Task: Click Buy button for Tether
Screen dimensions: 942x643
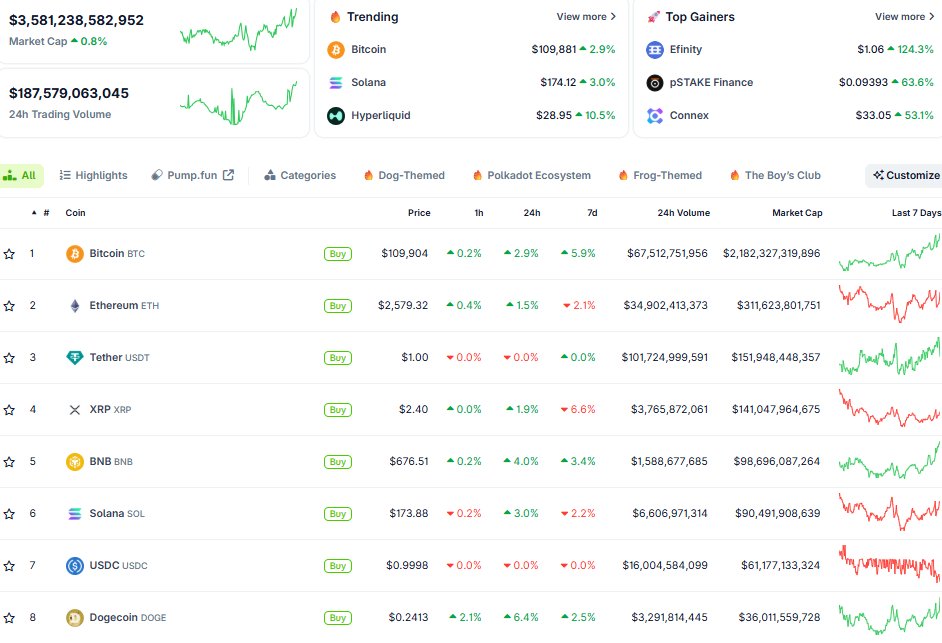Action: click(x=338, y=358)
